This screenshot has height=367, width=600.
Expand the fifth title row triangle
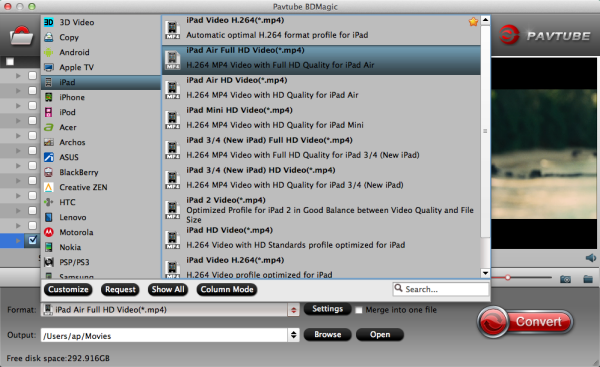18,135
